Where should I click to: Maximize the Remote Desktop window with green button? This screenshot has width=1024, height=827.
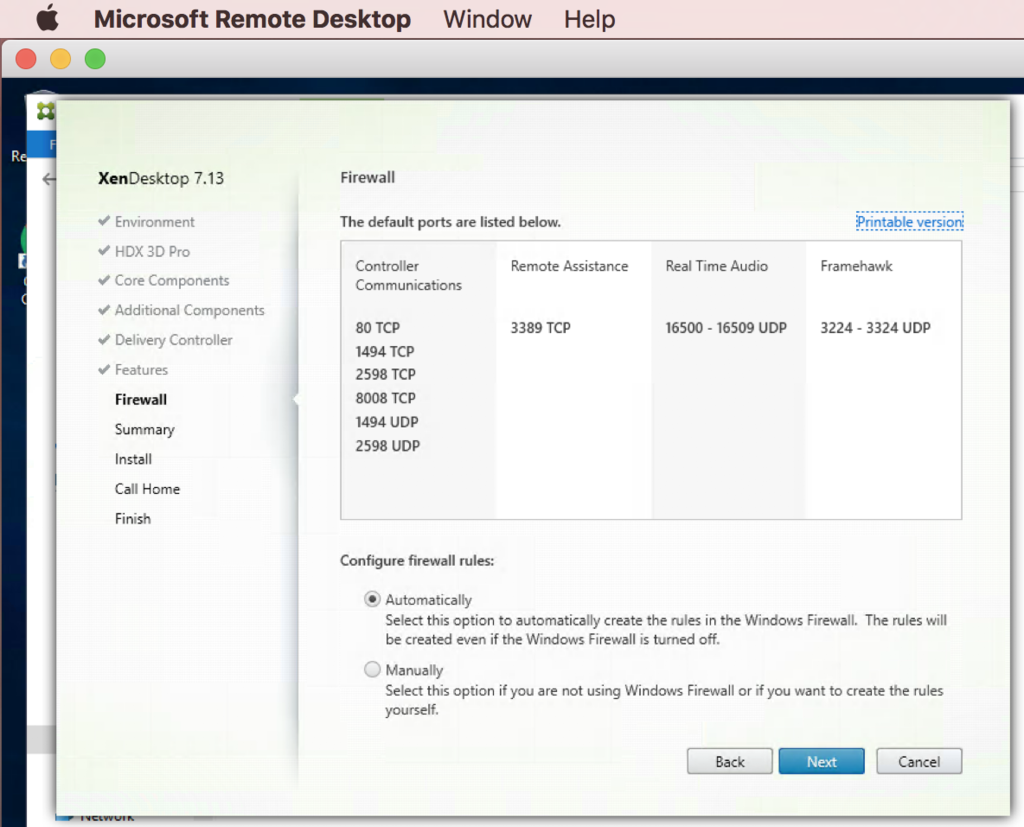point(95,59)
